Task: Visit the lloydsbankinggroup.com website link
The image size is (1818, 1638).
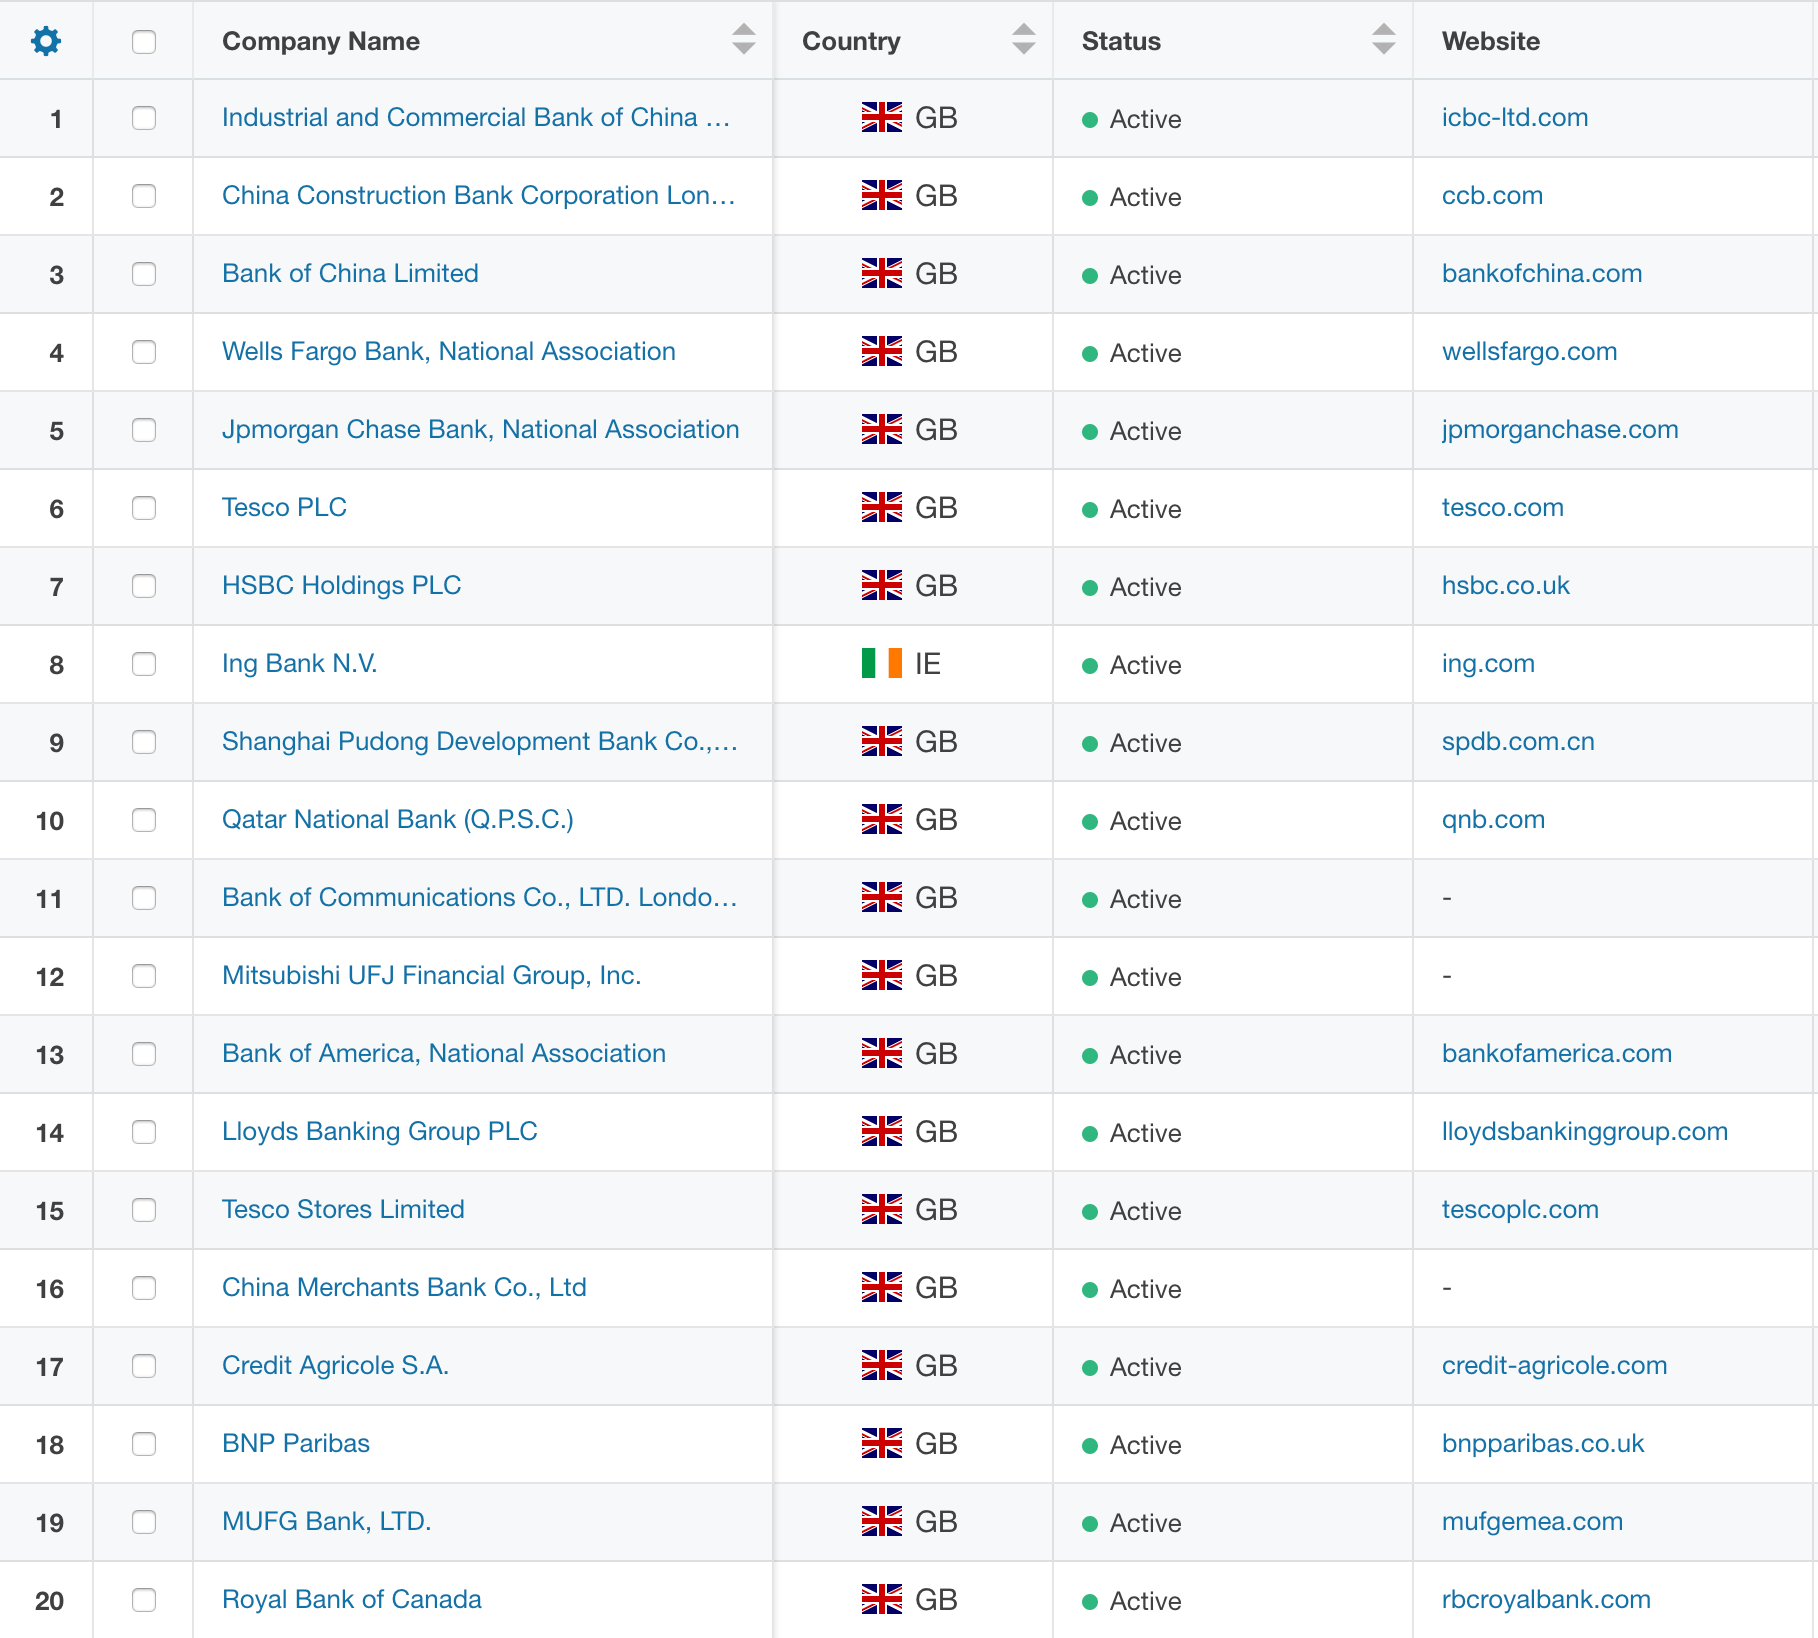Action: 1585,1132
